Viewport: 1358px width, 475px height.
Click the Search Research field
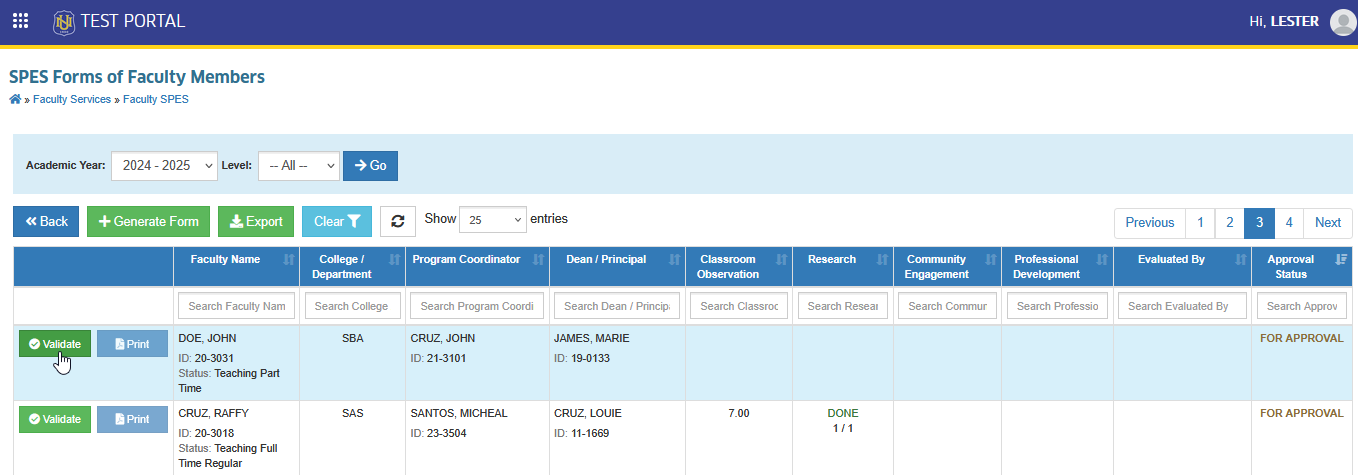click(843, 306)
